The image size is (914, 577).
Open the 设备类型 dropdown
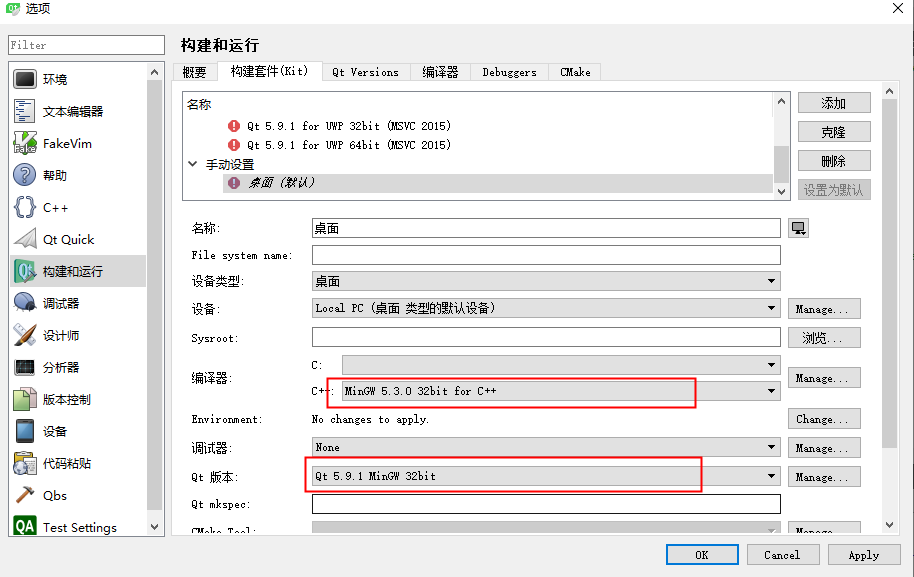click(546, 282)
